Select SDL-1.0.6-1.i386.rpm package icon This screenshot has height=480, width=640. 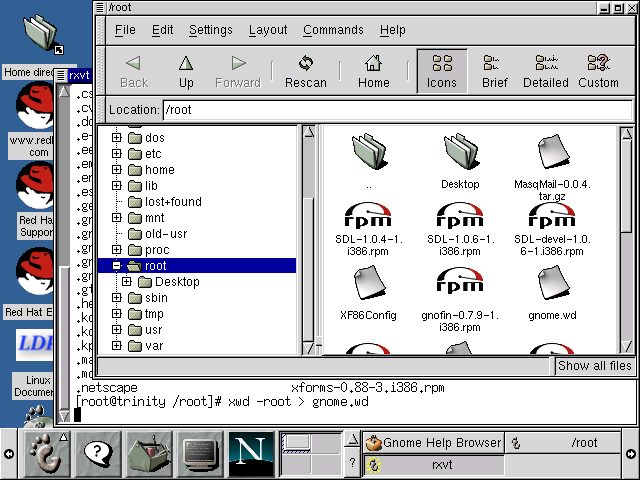pos(460,215)
